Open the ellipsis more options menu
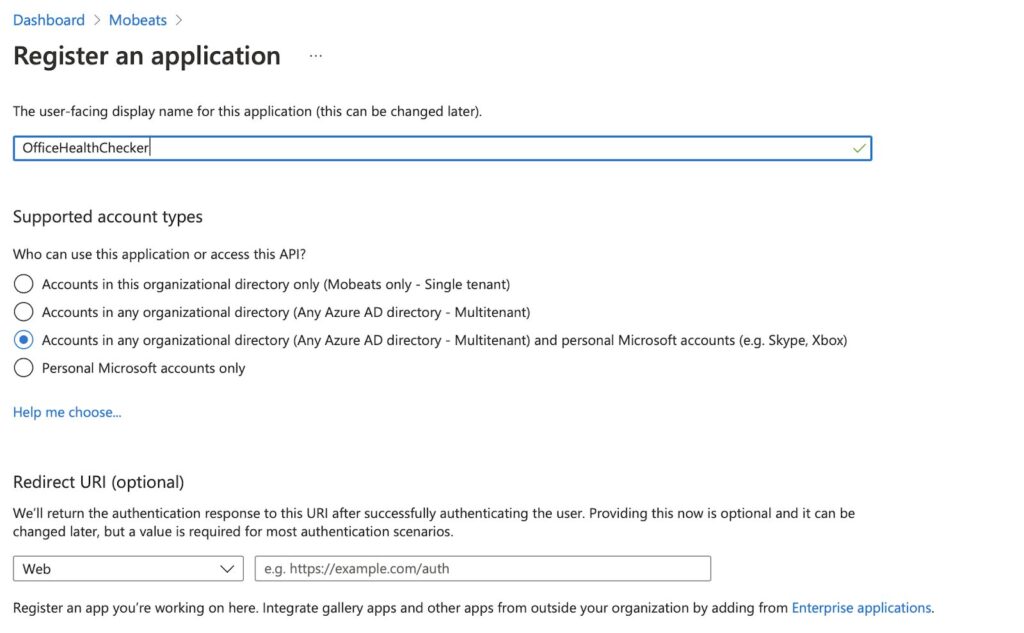The width and height of the screenshot is (1024, 633). coord(315,56)
